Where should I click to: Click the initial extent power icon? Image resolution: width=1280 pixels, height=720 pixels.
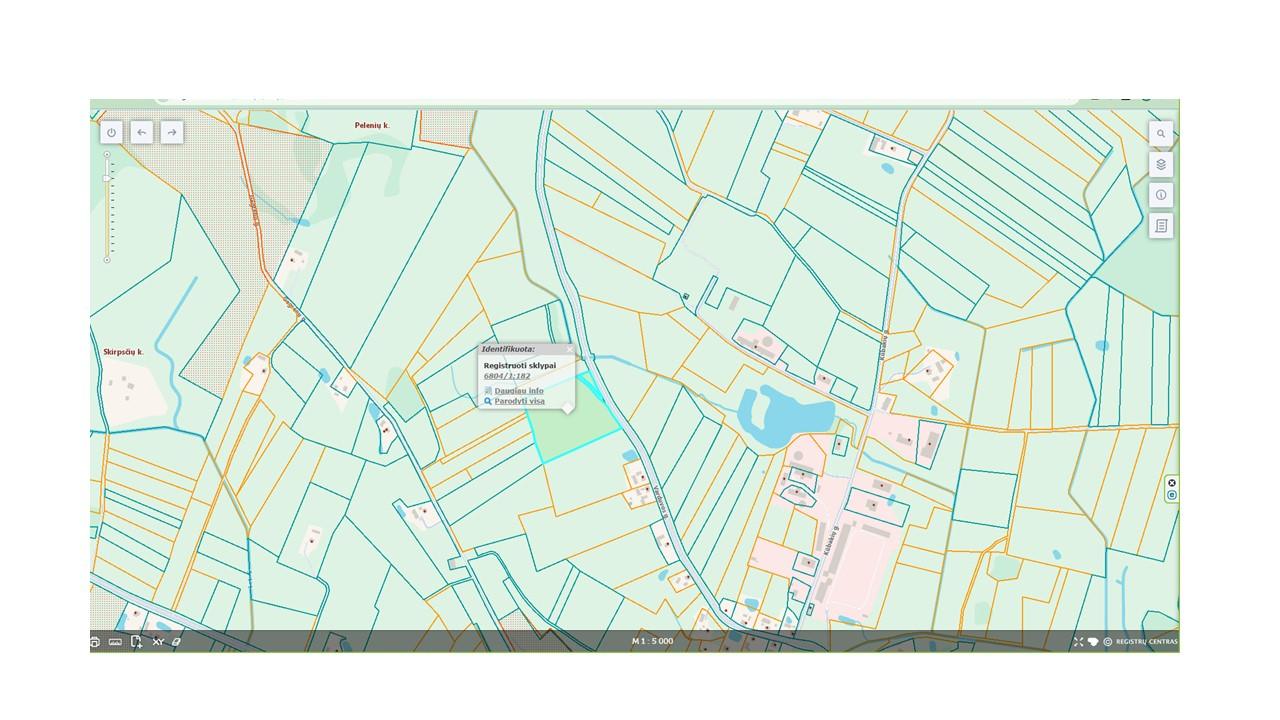click(111, 132)
